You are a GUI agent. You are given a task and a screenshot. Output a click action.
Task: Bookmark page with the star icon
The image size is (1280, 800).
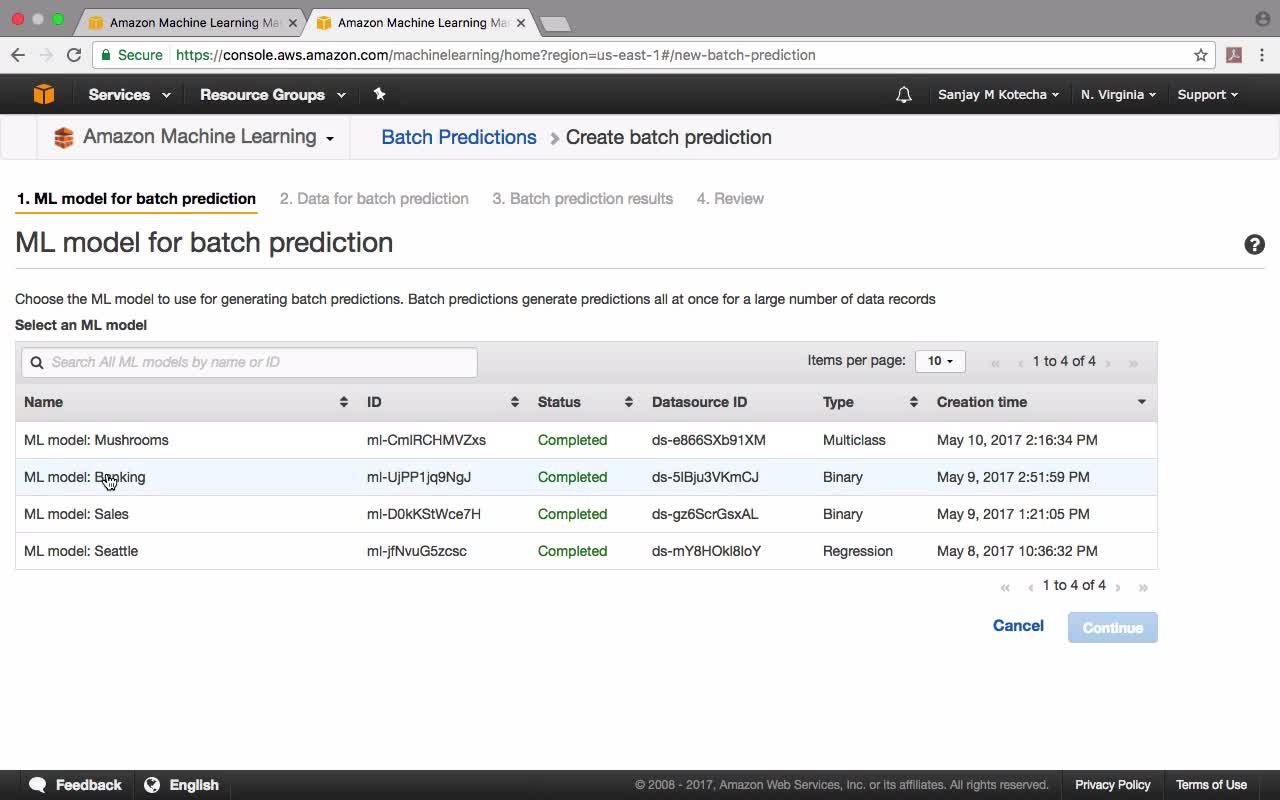point(1201,55)
